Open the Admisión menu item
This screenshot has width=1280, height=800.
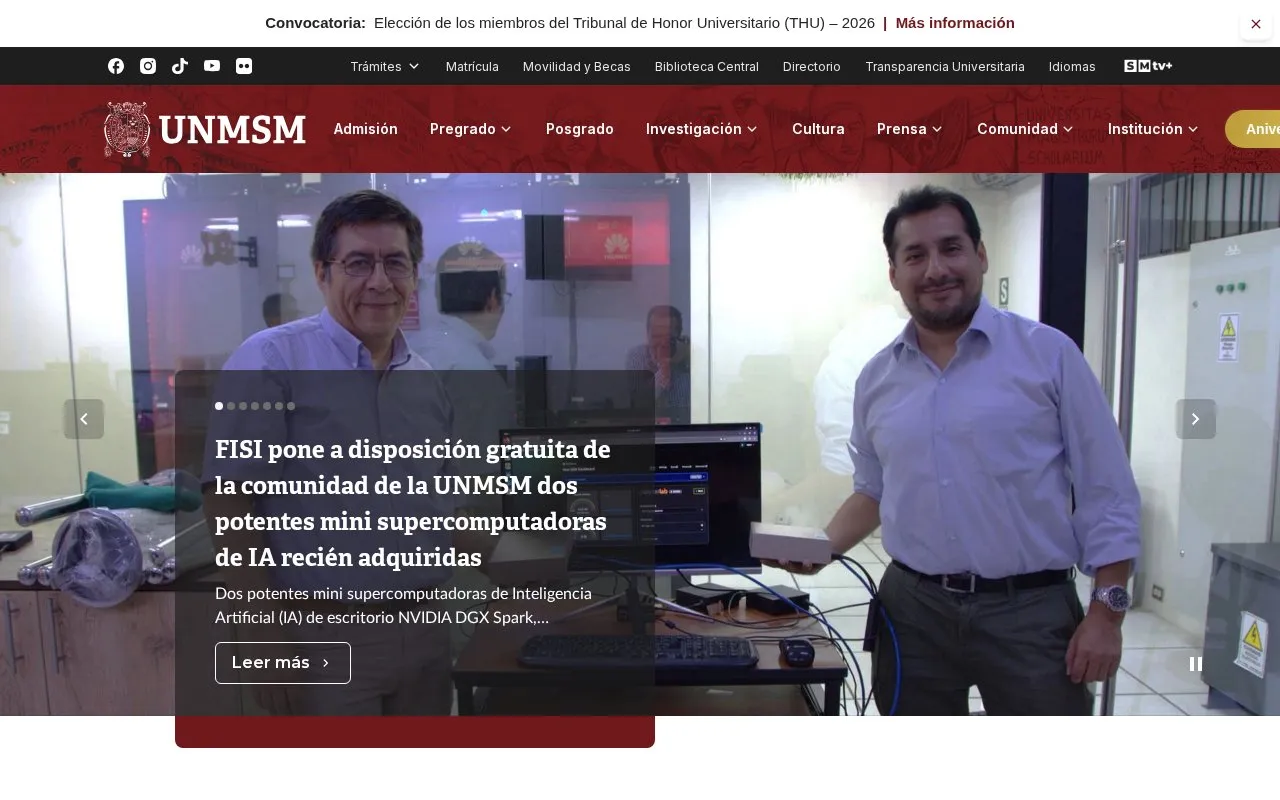pos(366,129)
